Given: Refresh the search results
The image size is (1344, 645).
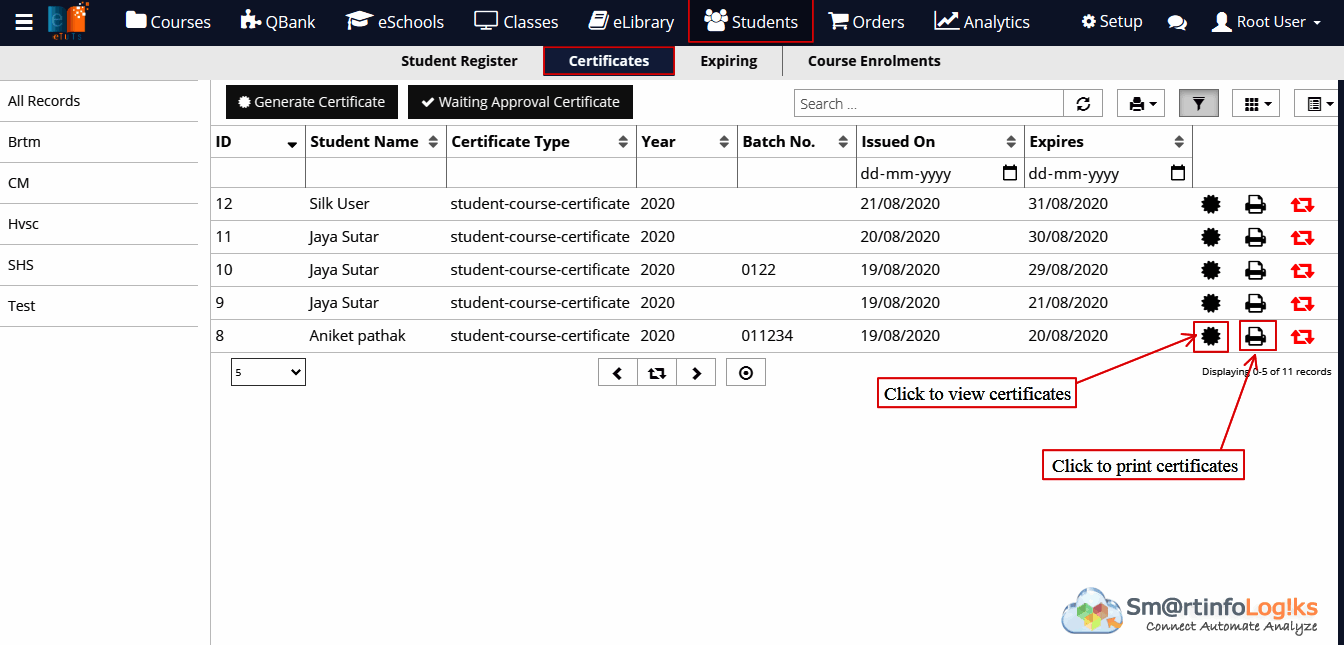Looking at the screenshot, I should [x=1083, y=104].
